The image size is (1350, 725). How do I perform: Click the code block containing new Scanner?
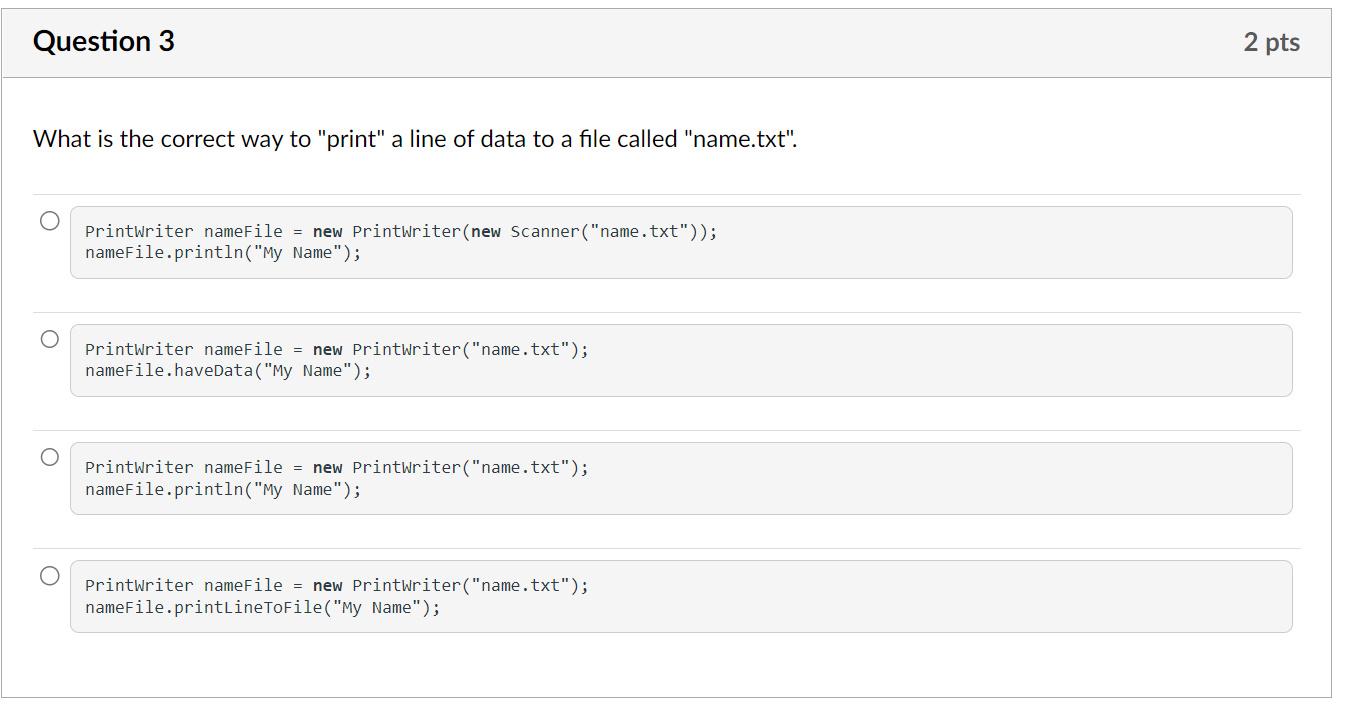[900, 242]
